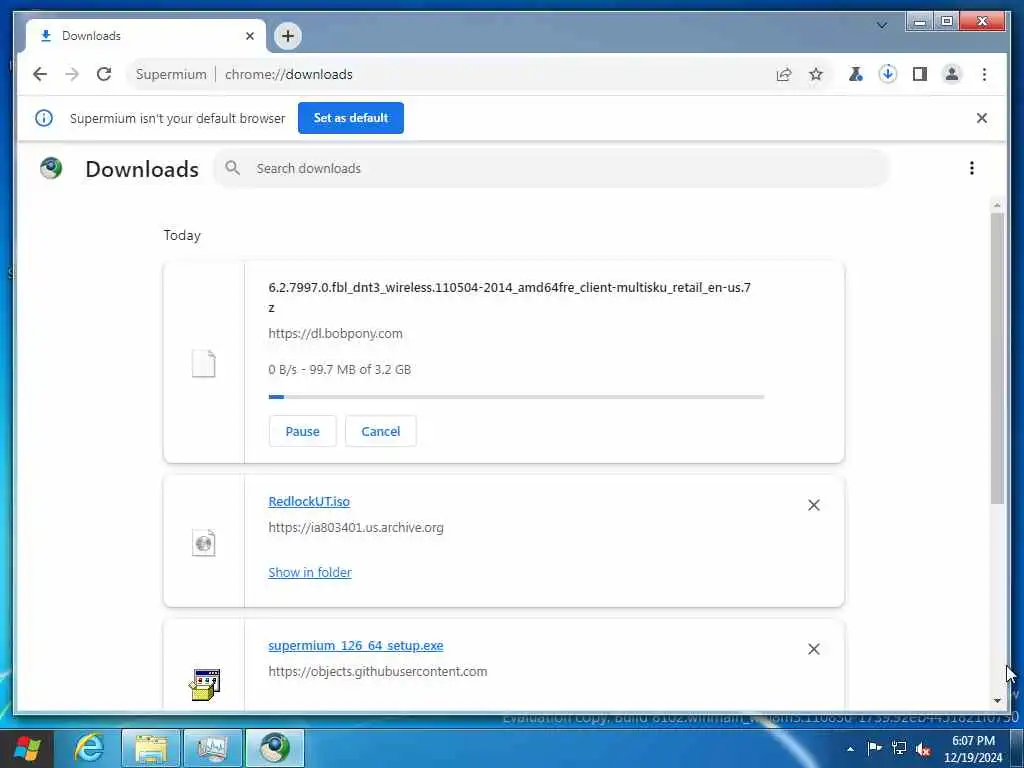1024x768 pixels.
Task: Toggle the side panel icon
Action: tap(920, 74)
